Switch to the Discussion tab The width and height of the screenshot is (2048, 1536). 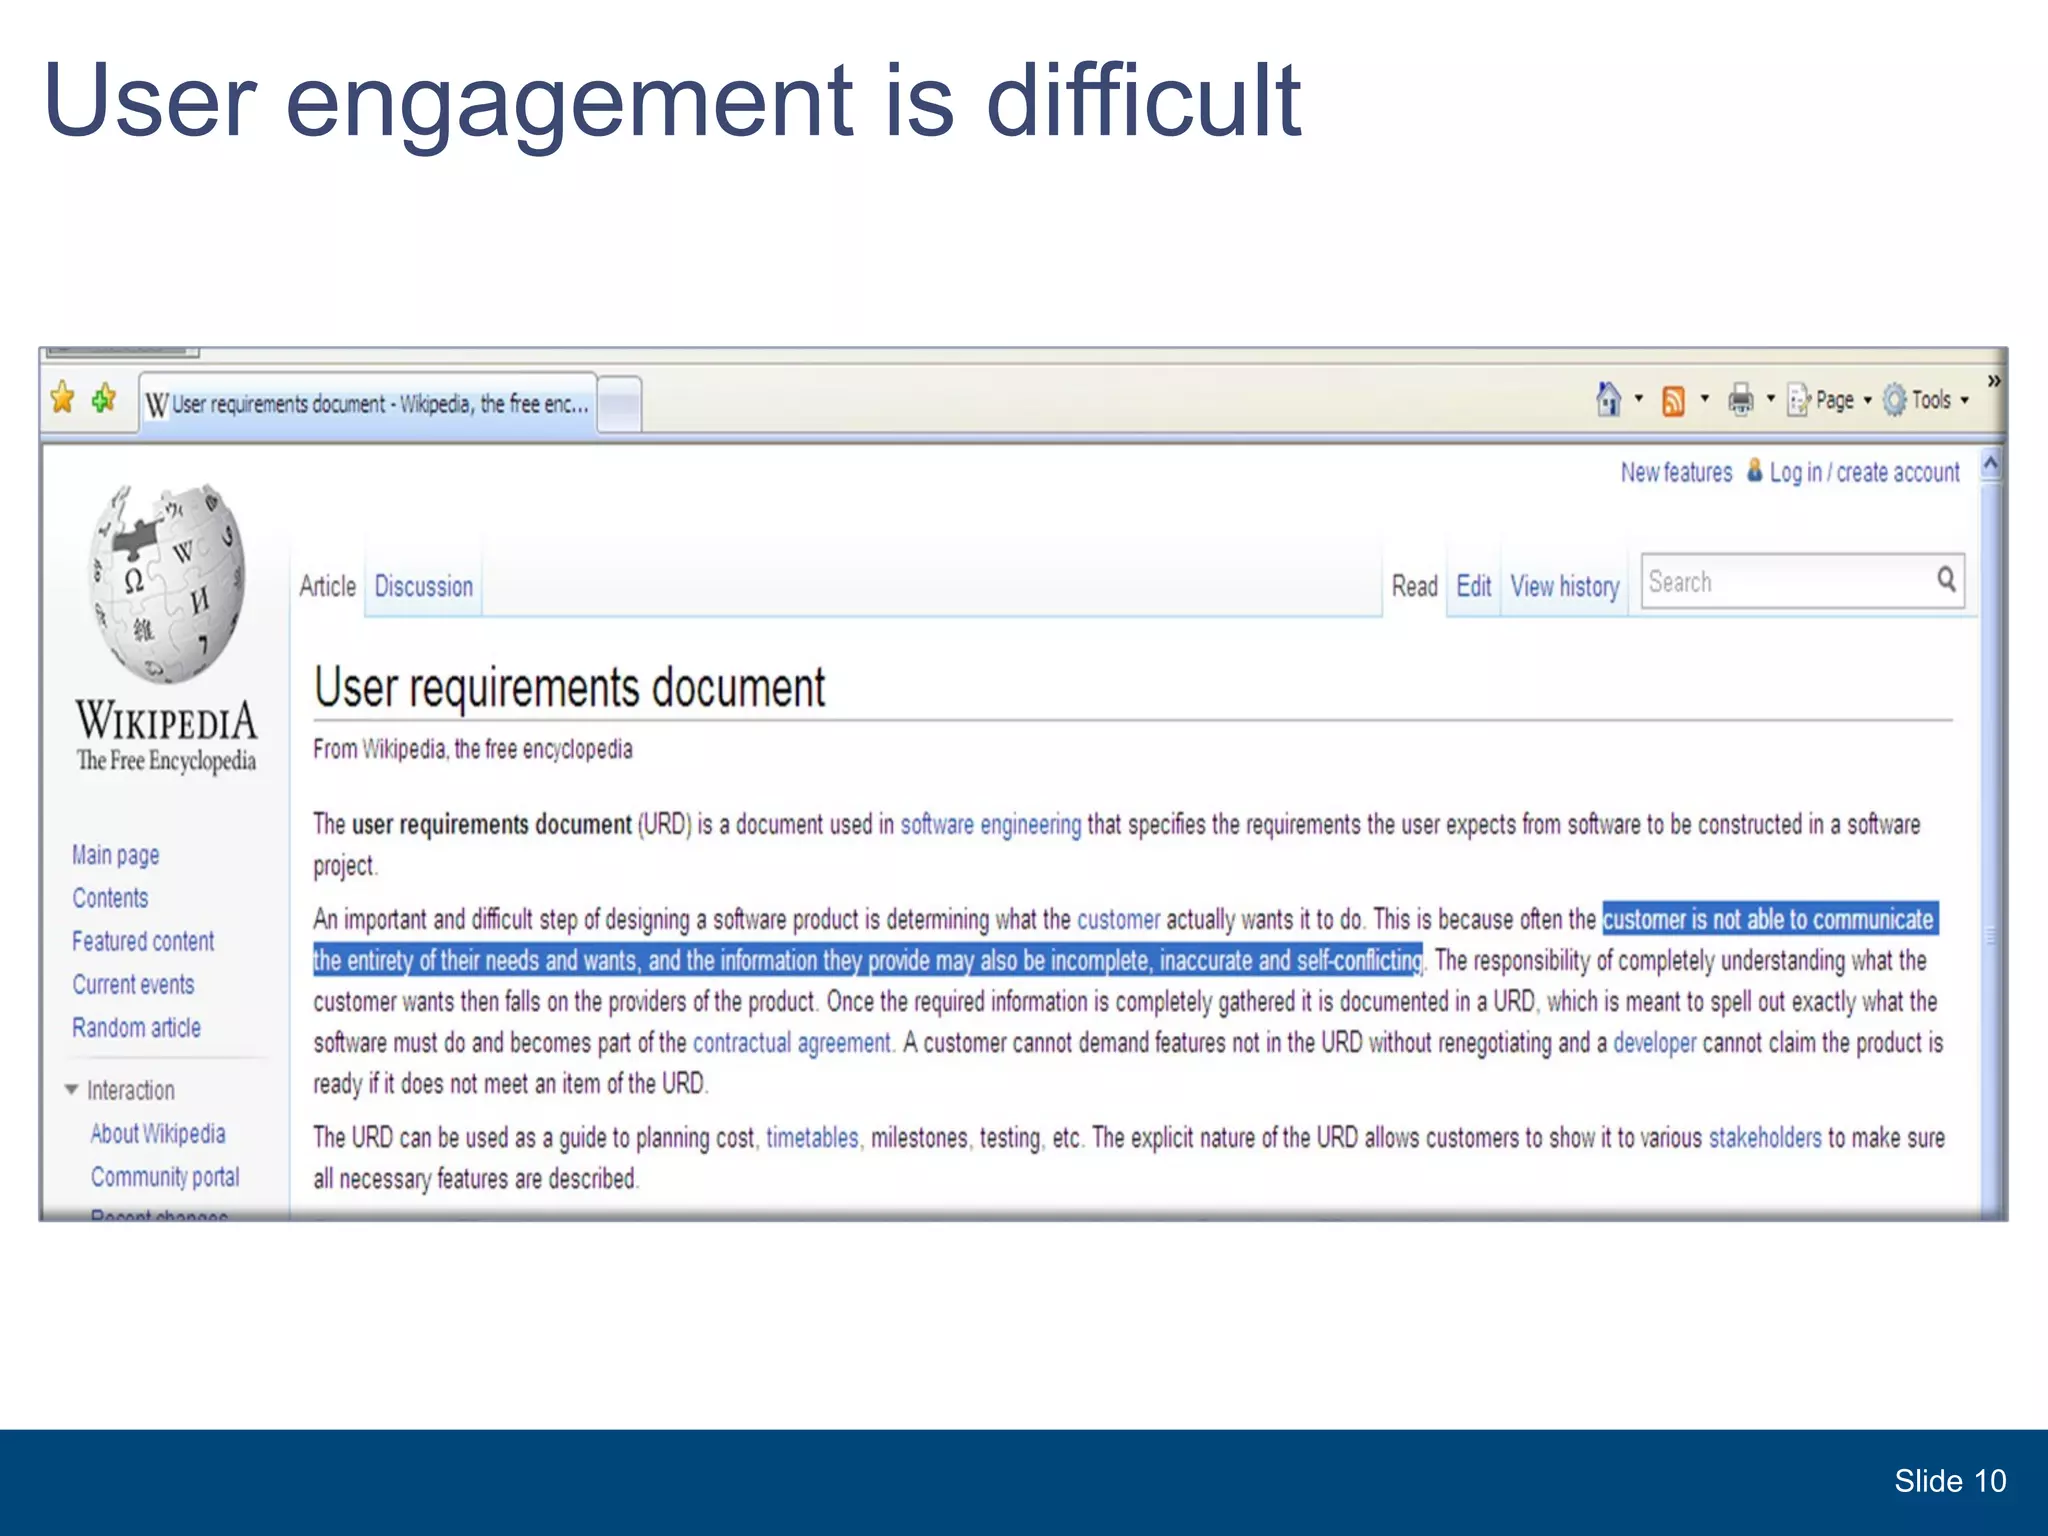pyautogui.click(x=424, y=586)
